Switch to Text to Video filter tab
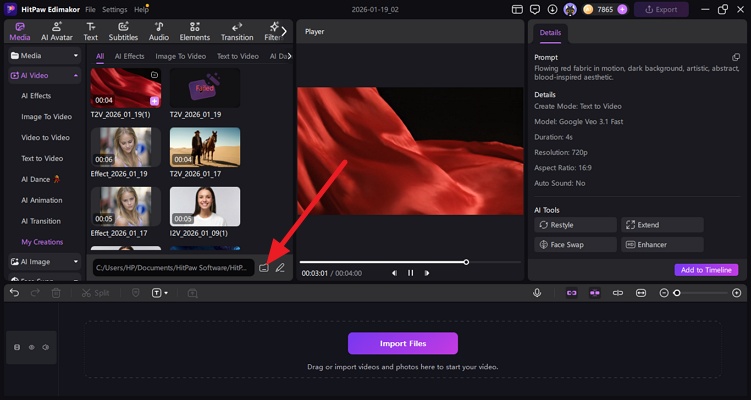751x400 pixels. pos(238,56)
